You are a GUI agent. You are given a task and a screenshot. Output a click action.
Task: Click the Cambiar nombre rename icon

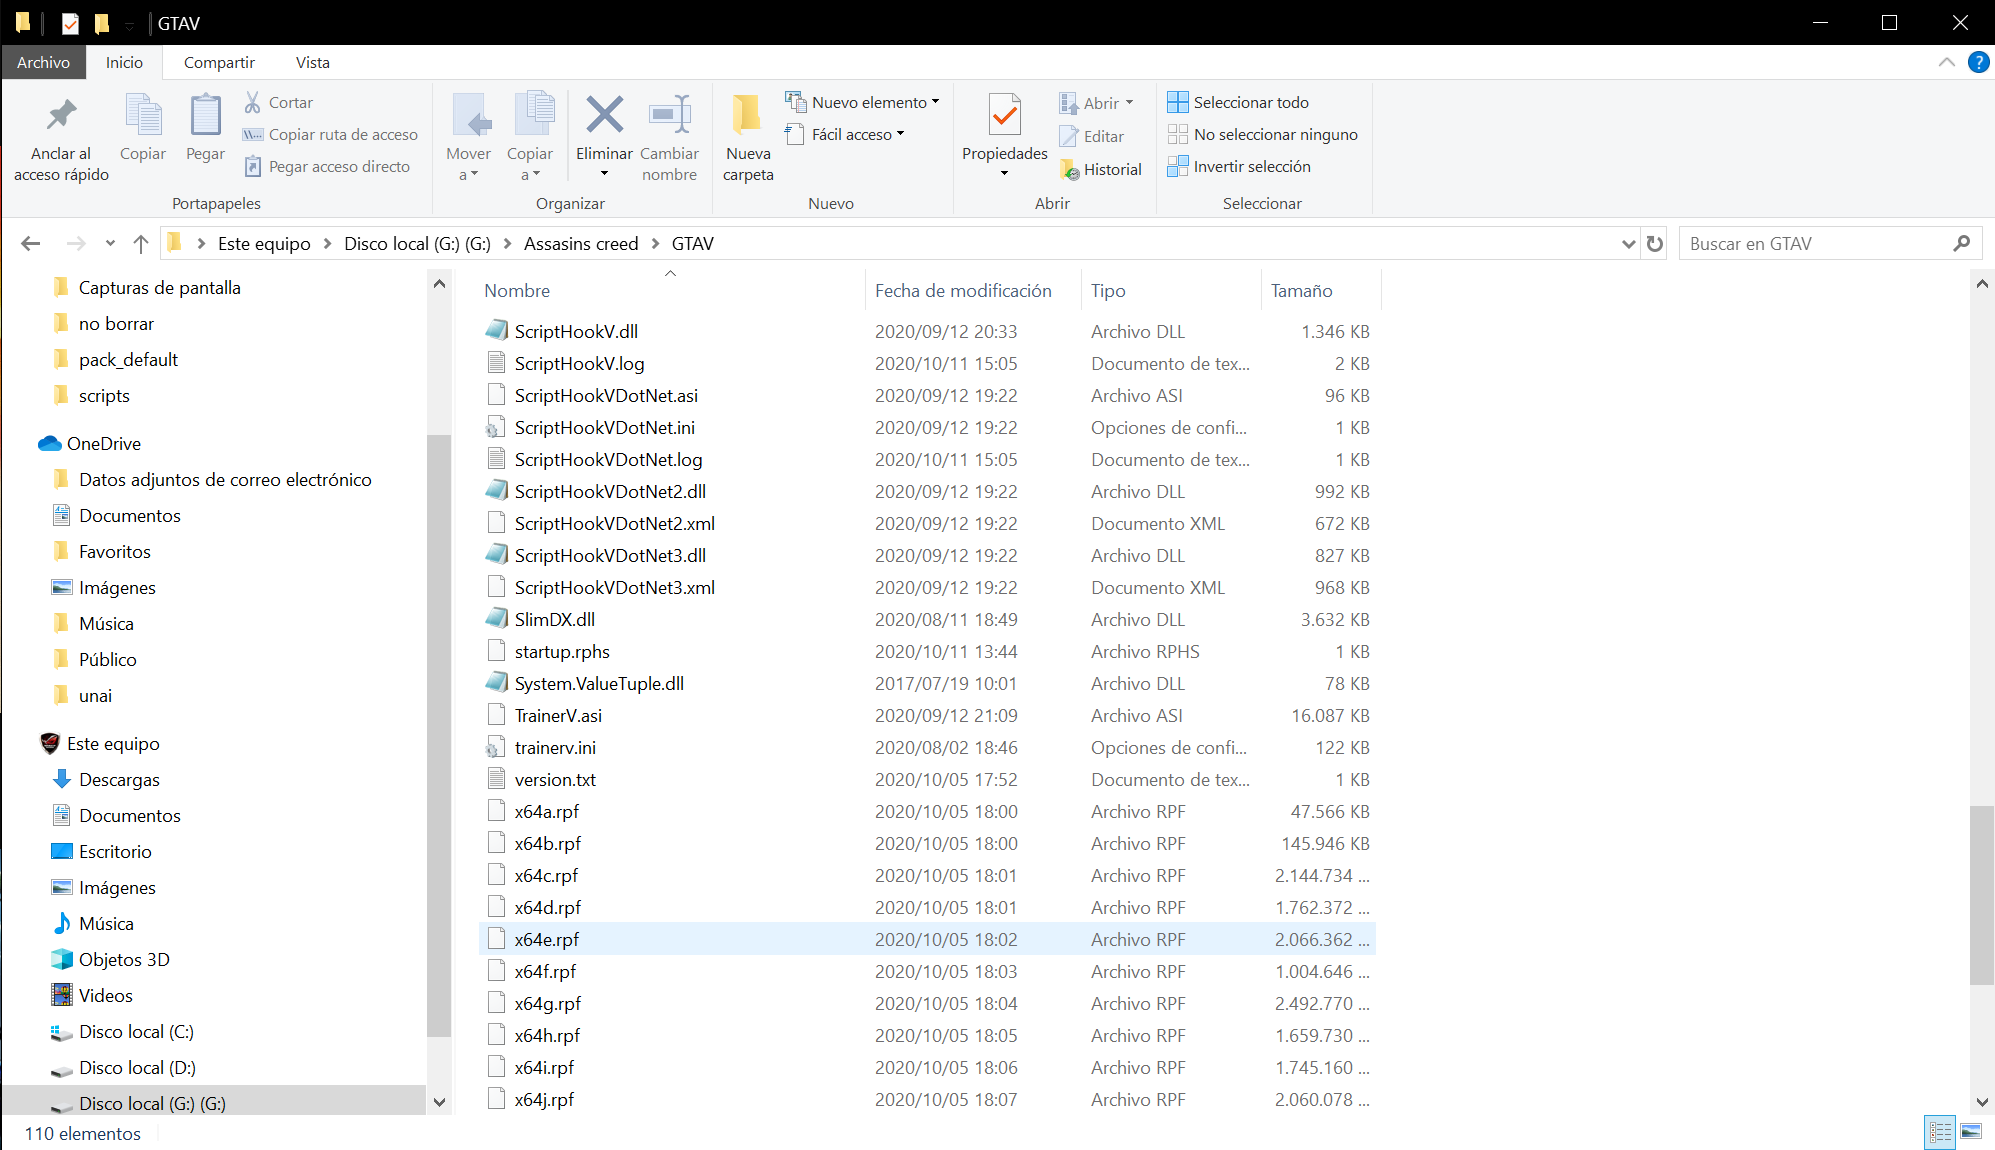[x=669, y=116]
